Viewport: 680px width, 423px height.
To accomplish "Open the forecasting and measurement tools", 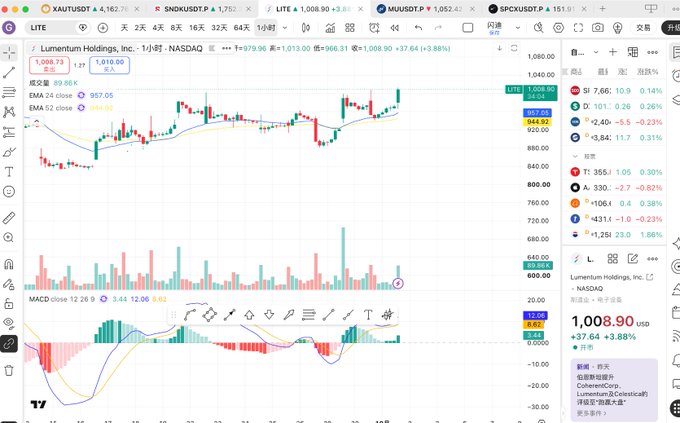I will (x=9, y=132).
